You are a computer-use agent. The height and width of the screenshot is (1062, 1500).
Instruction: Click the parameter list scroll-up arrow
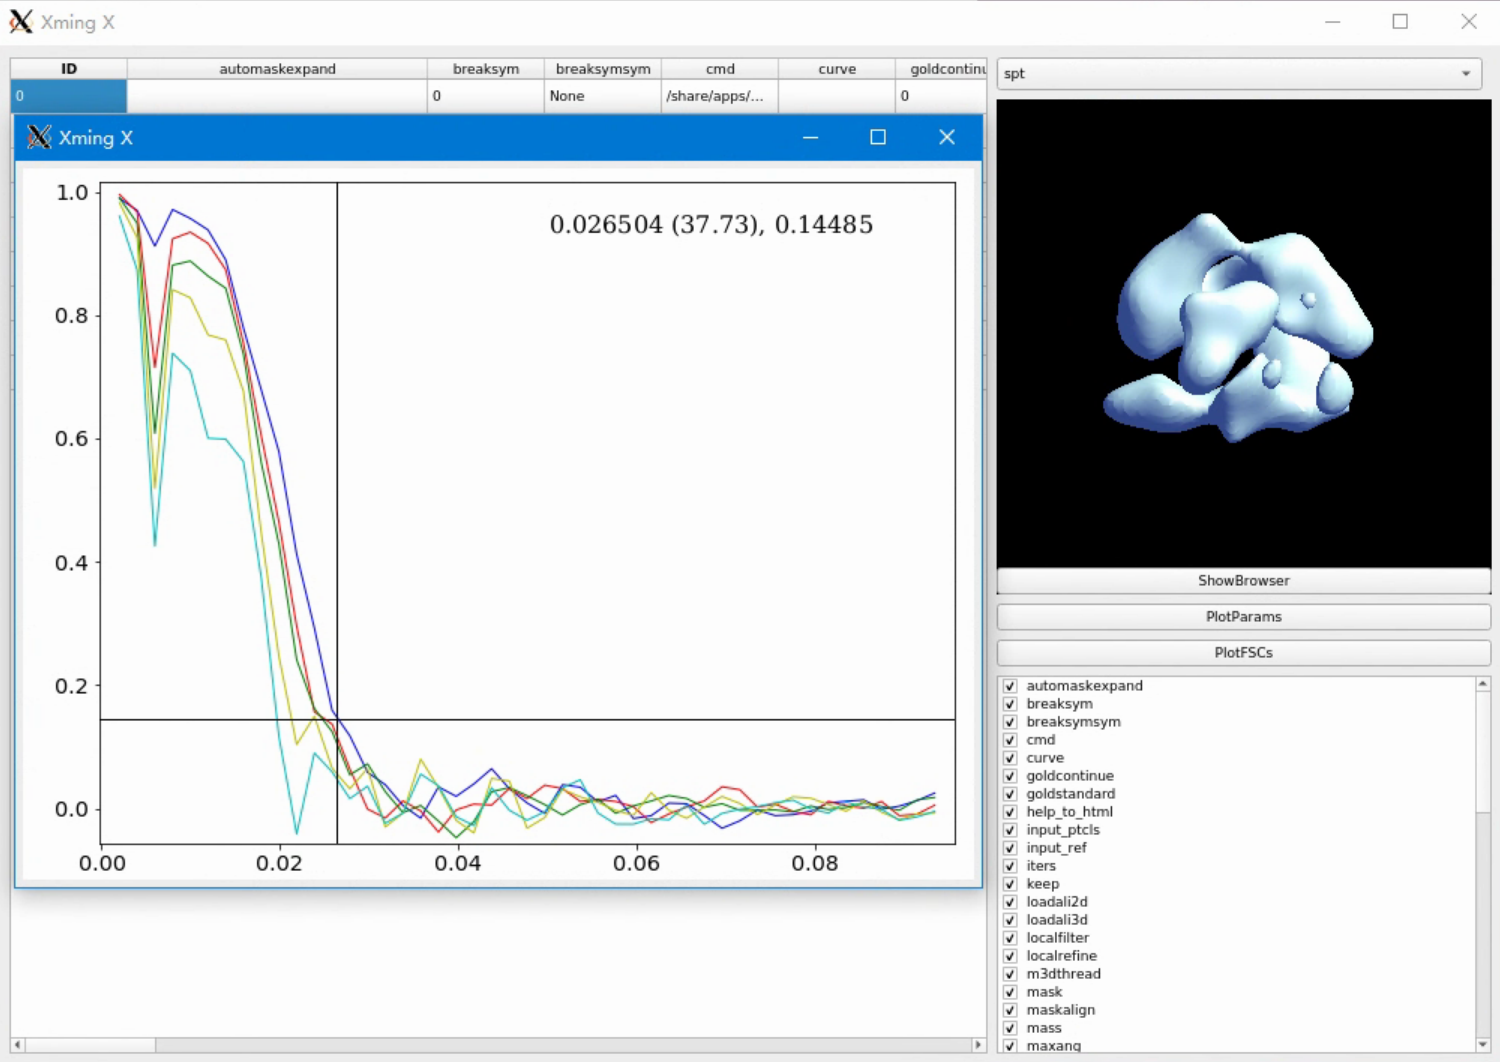pos(1483,684)
